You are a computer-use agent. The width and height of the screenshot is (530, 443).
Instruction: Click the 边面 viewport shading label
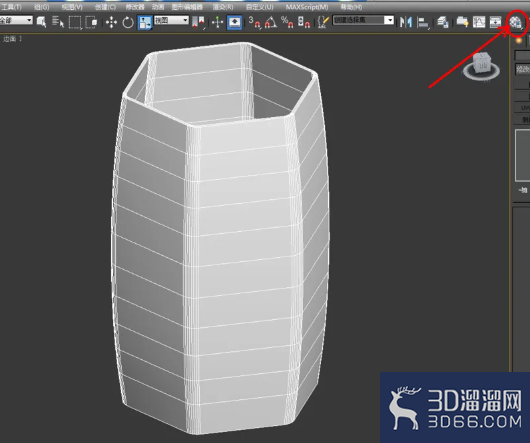click(x=9, y=39)
